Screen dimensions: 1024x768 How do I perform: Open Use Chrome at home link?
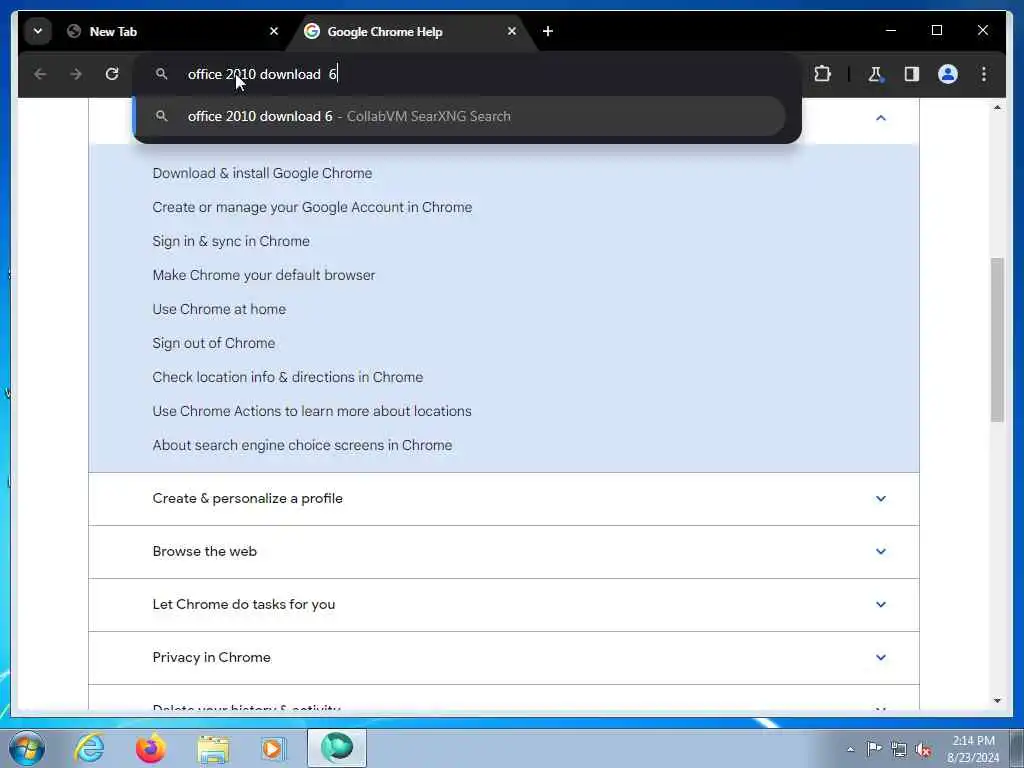[219, 309]
